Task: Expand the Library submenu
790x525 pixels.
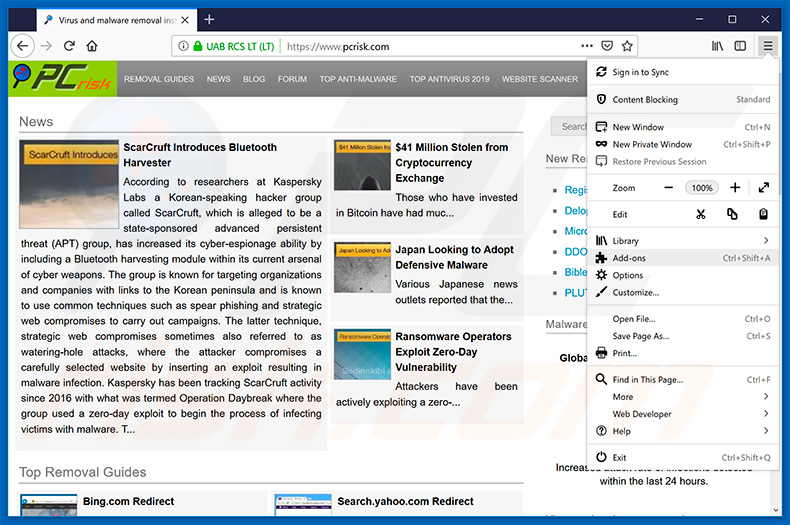Action: point(683,240)
